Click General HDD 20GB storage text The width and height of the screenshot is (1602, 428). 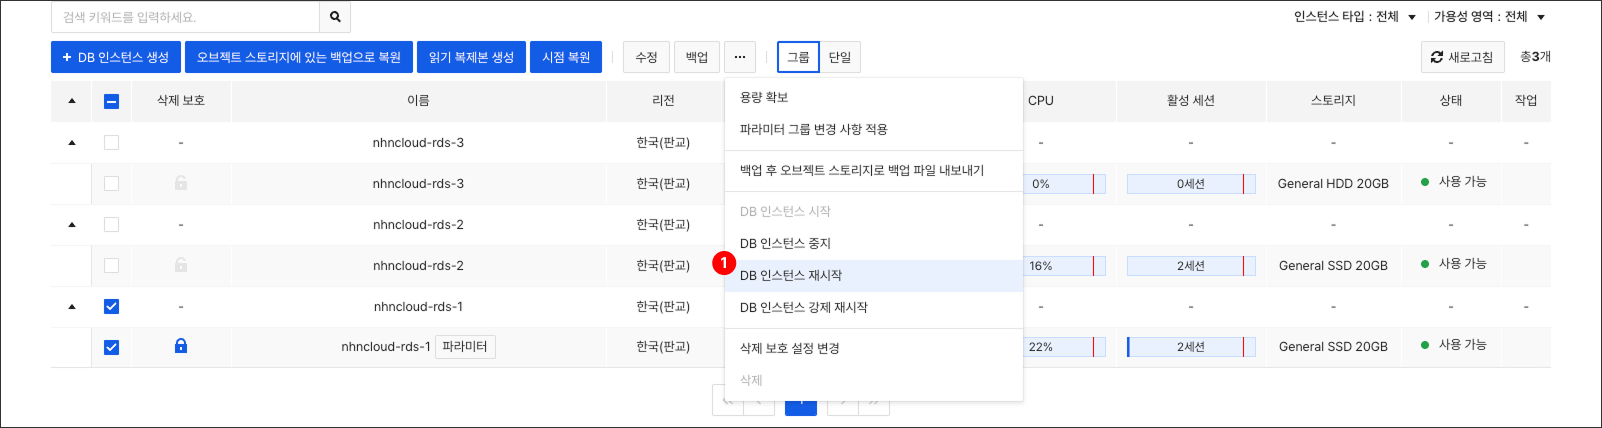click(1333, 184)
